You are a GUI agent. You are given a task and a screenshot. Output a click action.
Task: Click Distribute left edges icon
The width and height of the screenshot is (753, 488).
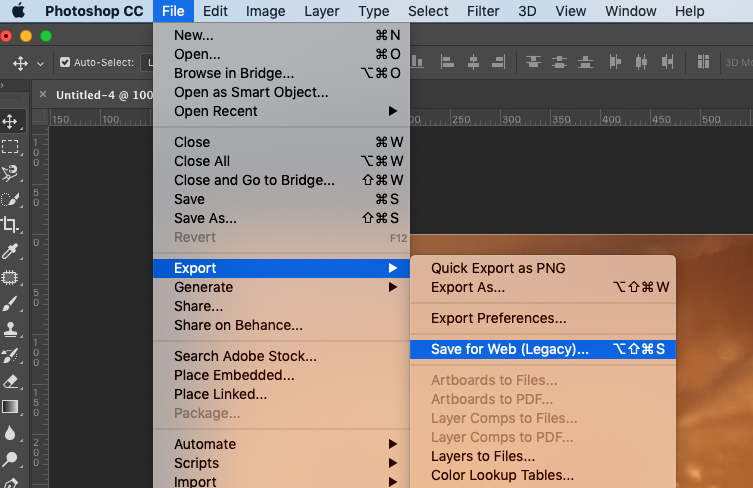coord(615,62)
